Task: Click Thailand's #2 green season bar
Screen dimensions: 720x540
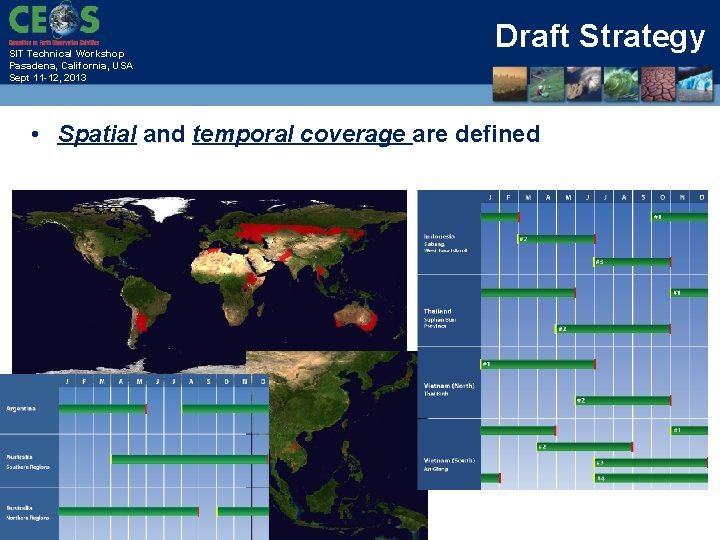Action: coord(613,329)
